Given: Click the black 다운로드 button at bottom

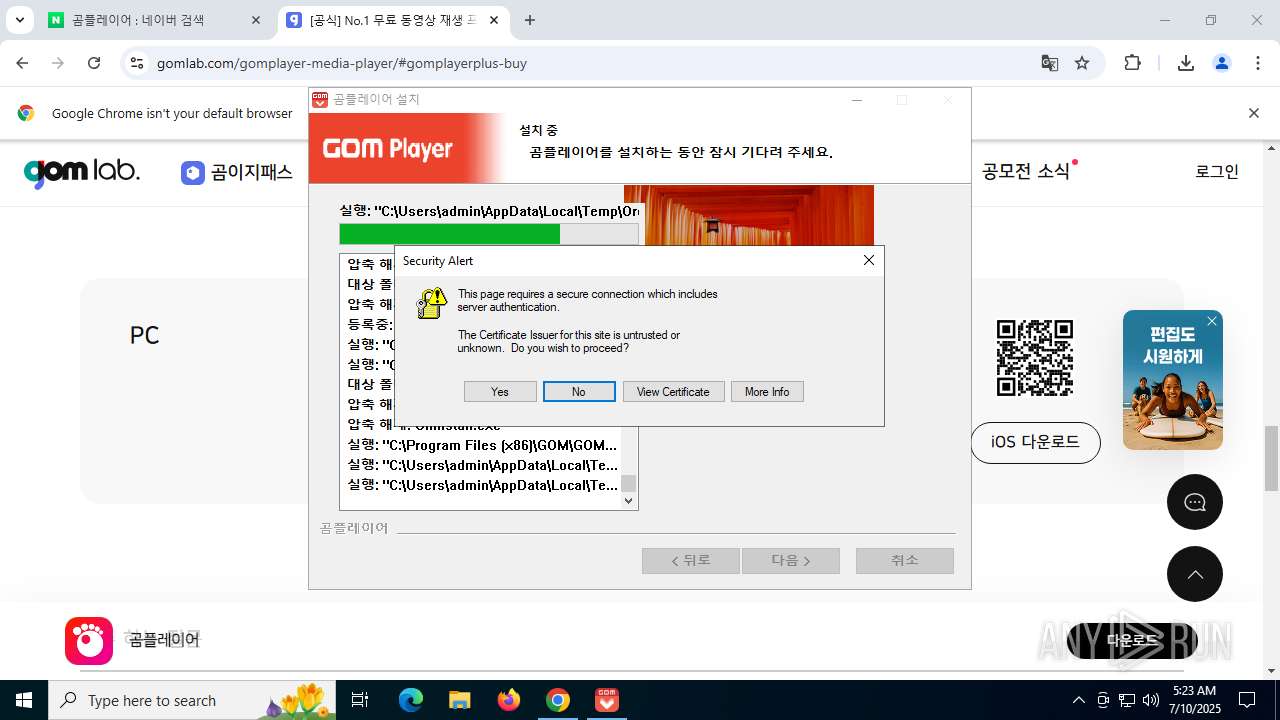Looking at the screenshot, I should click(x=1132, y=641).
